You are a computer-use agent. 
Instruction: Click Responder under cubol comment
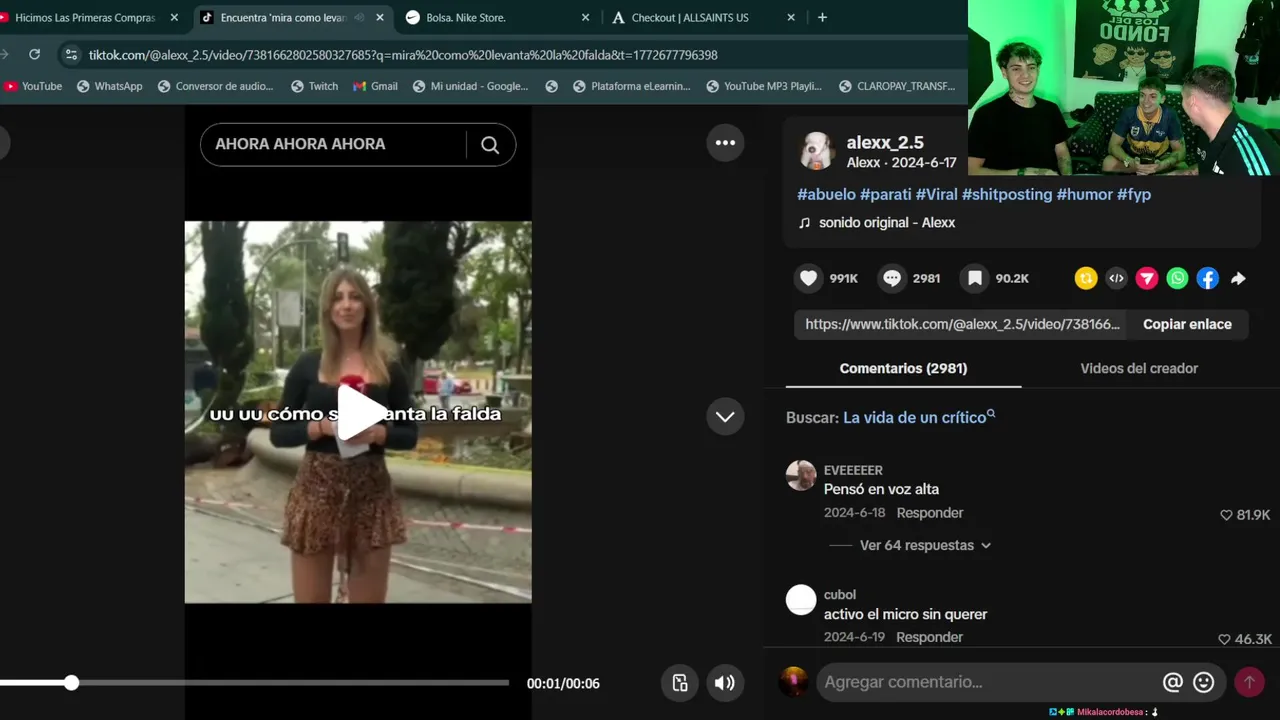[x=930, y=637]
